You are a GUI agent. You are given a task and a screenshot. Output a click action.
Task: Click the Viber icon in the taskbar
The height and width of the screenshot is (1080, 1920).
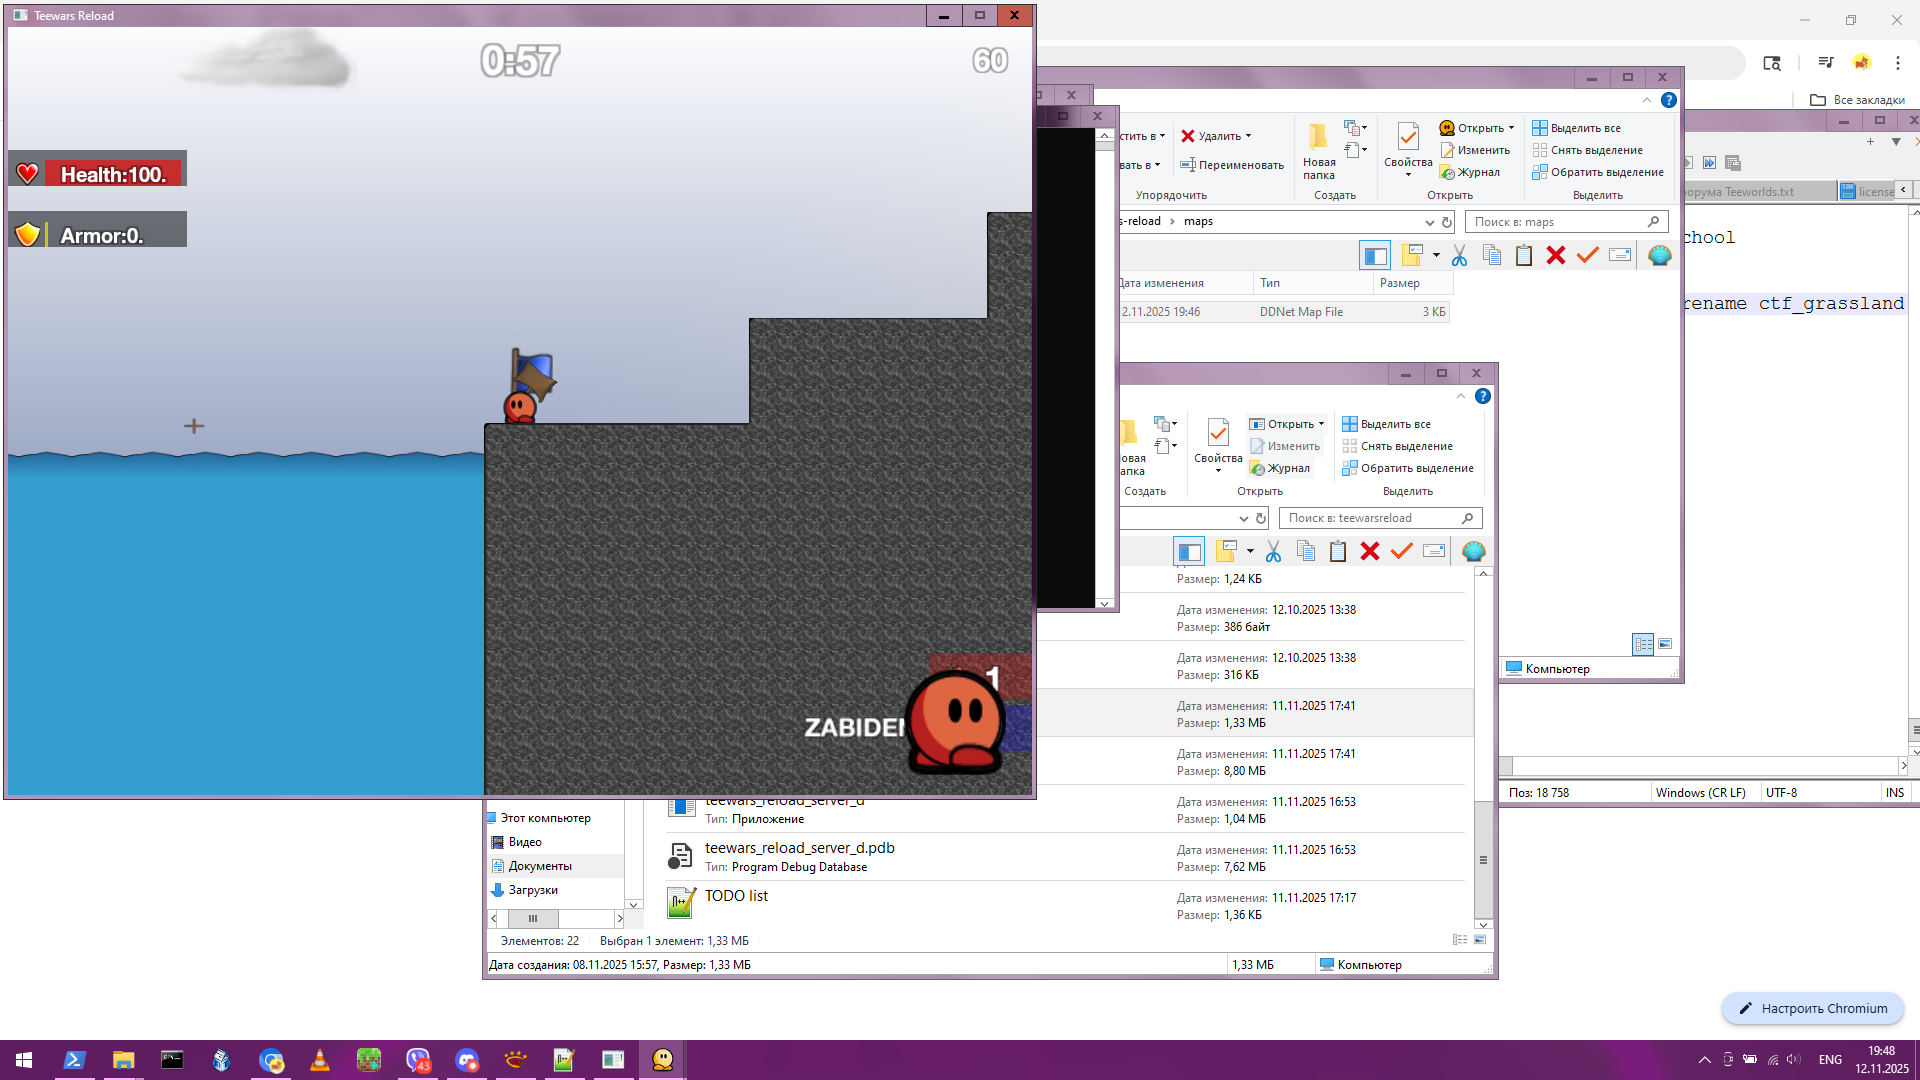(418, 1060)
